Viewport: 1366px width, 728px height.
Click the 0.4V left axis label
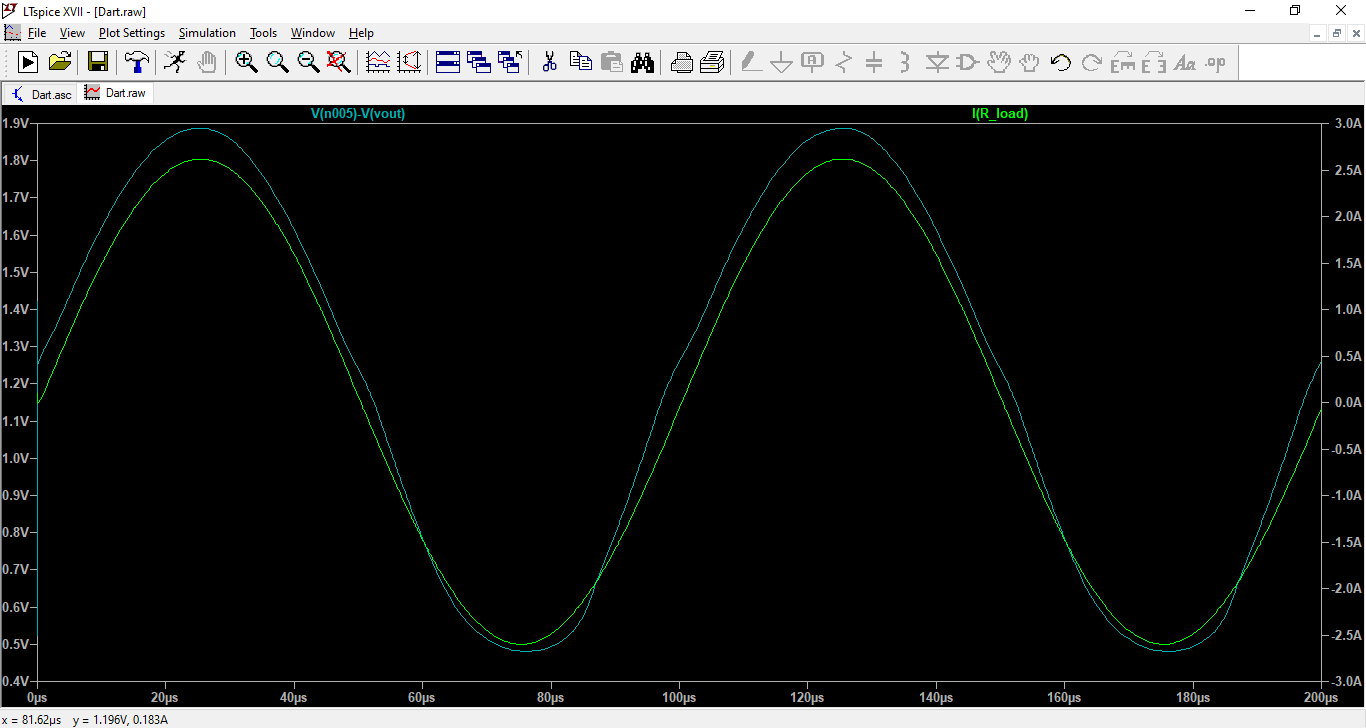(15, 681)
